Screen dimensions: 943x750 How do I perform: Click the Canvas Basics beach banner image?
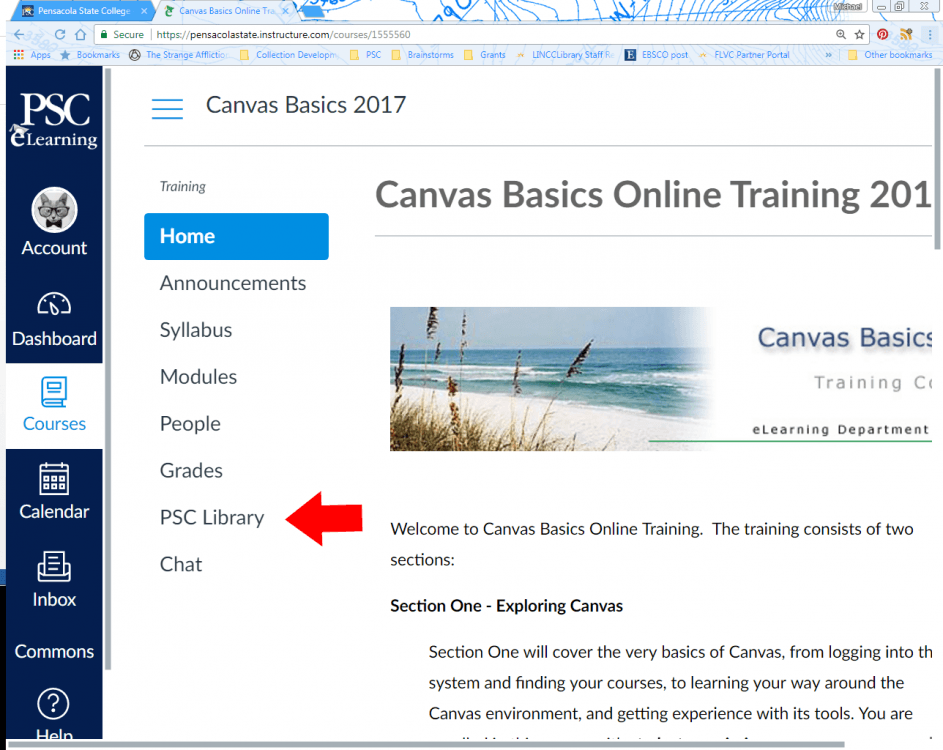(660, 379)
